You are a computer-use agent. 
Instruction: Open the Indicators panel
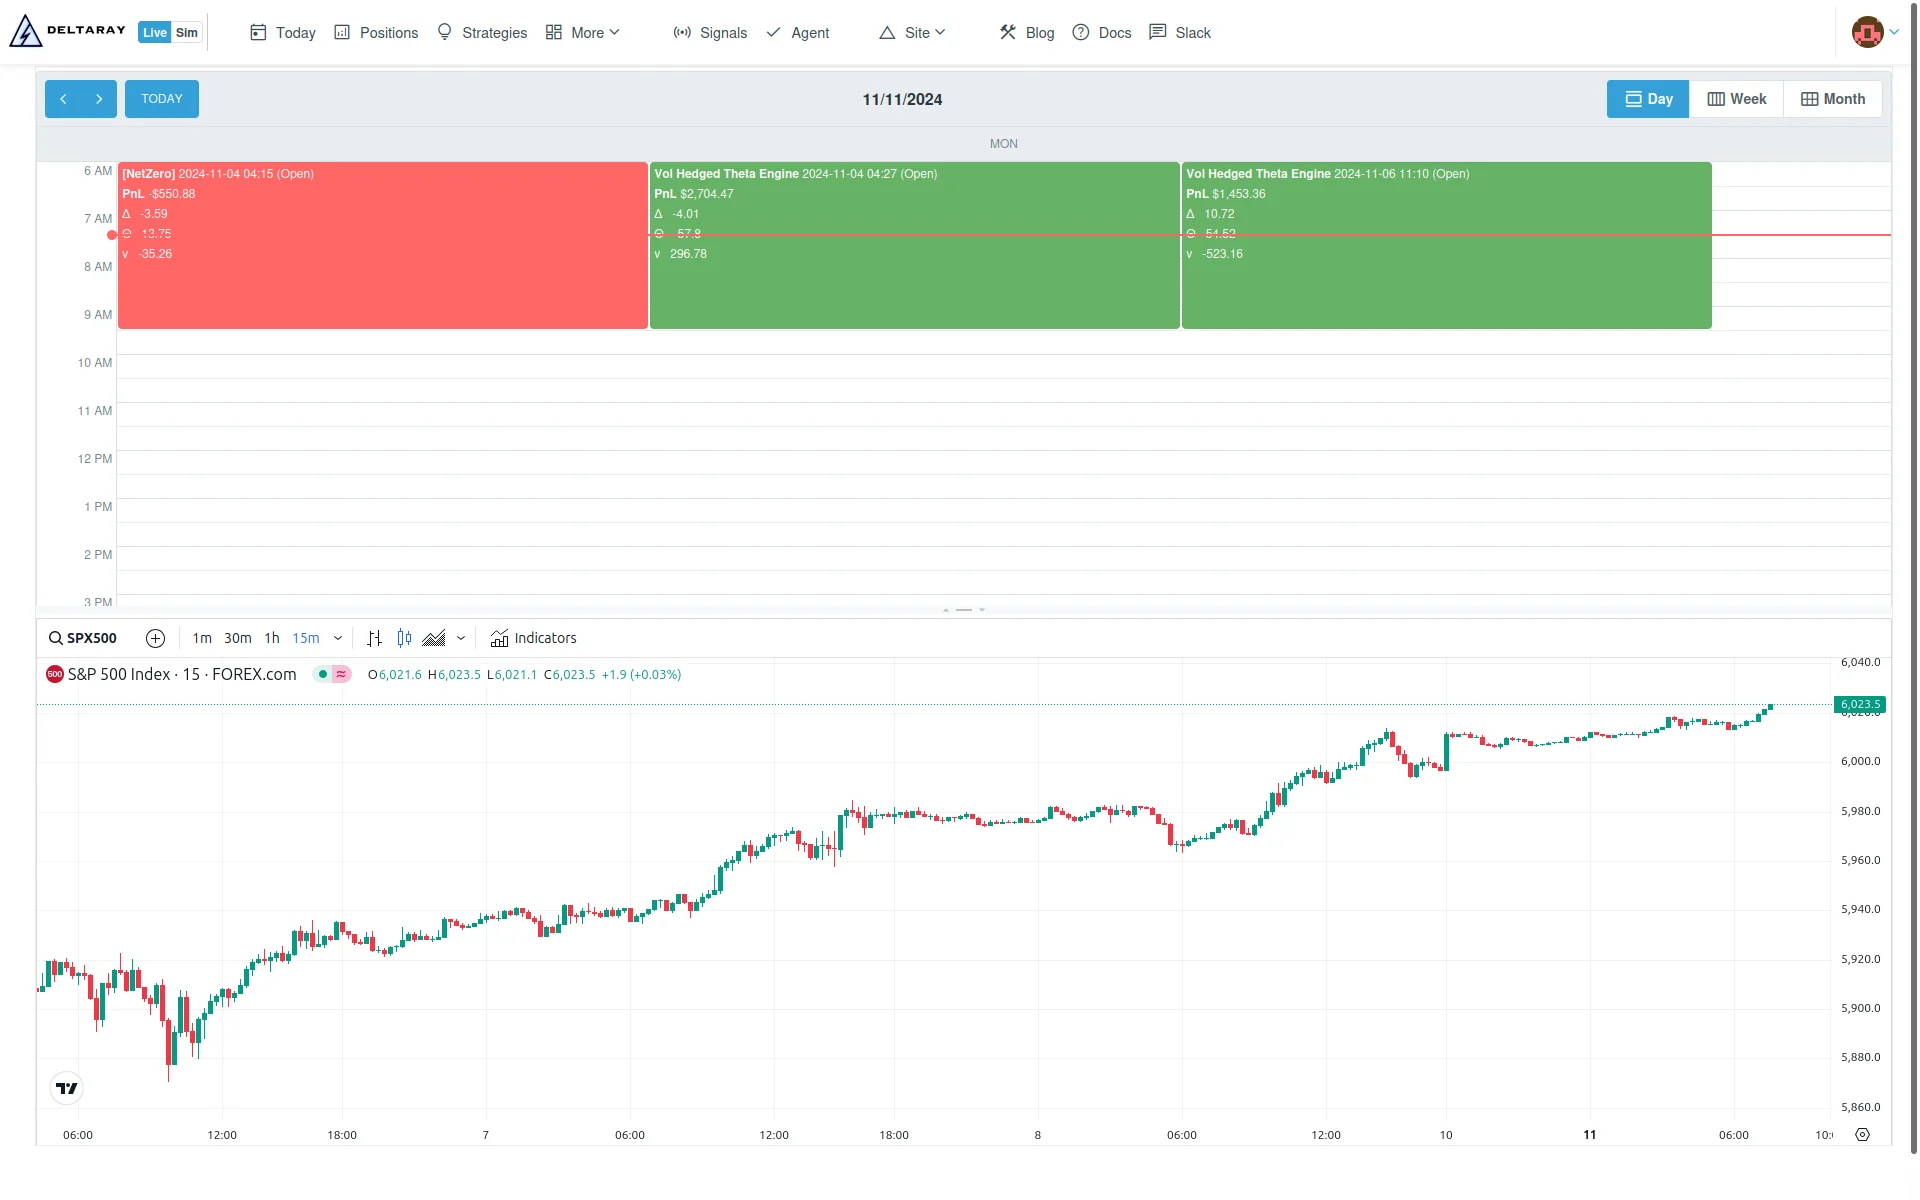[x=534, y=638]
